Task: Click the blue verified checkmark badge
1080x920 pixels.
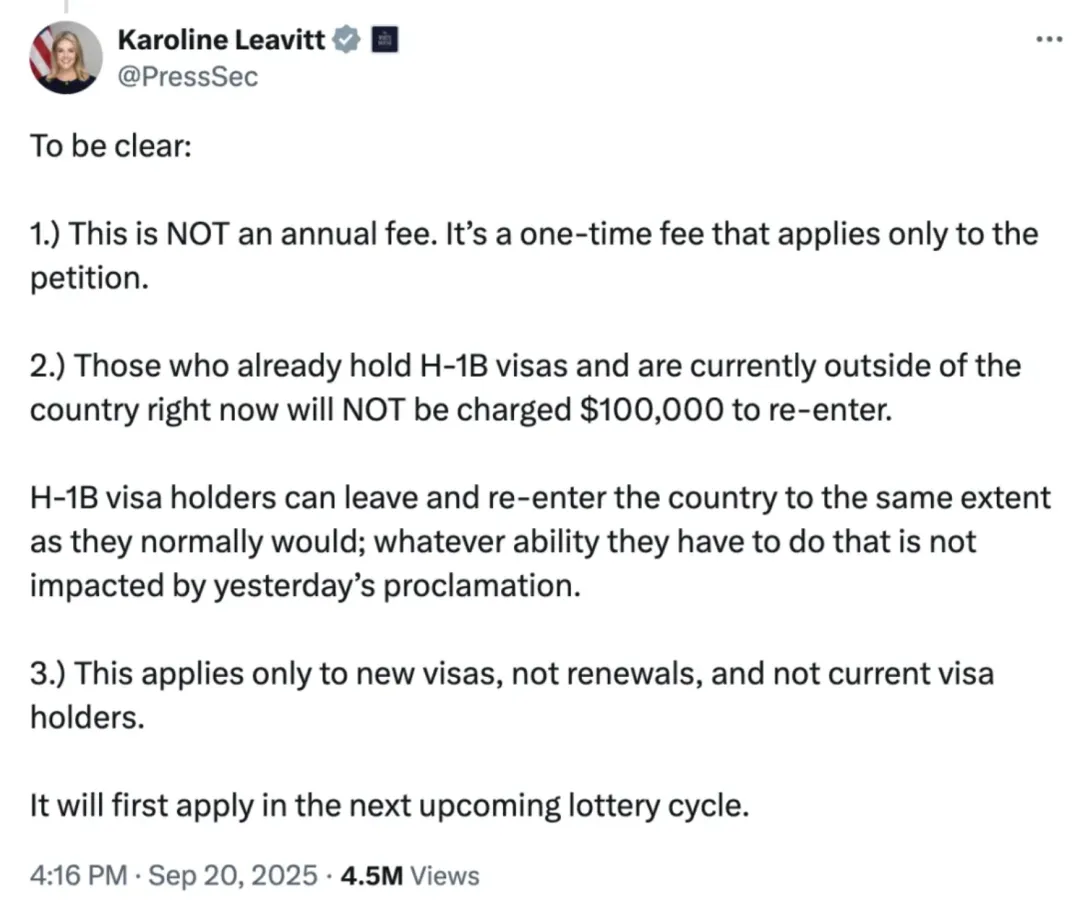Action: 346,40
